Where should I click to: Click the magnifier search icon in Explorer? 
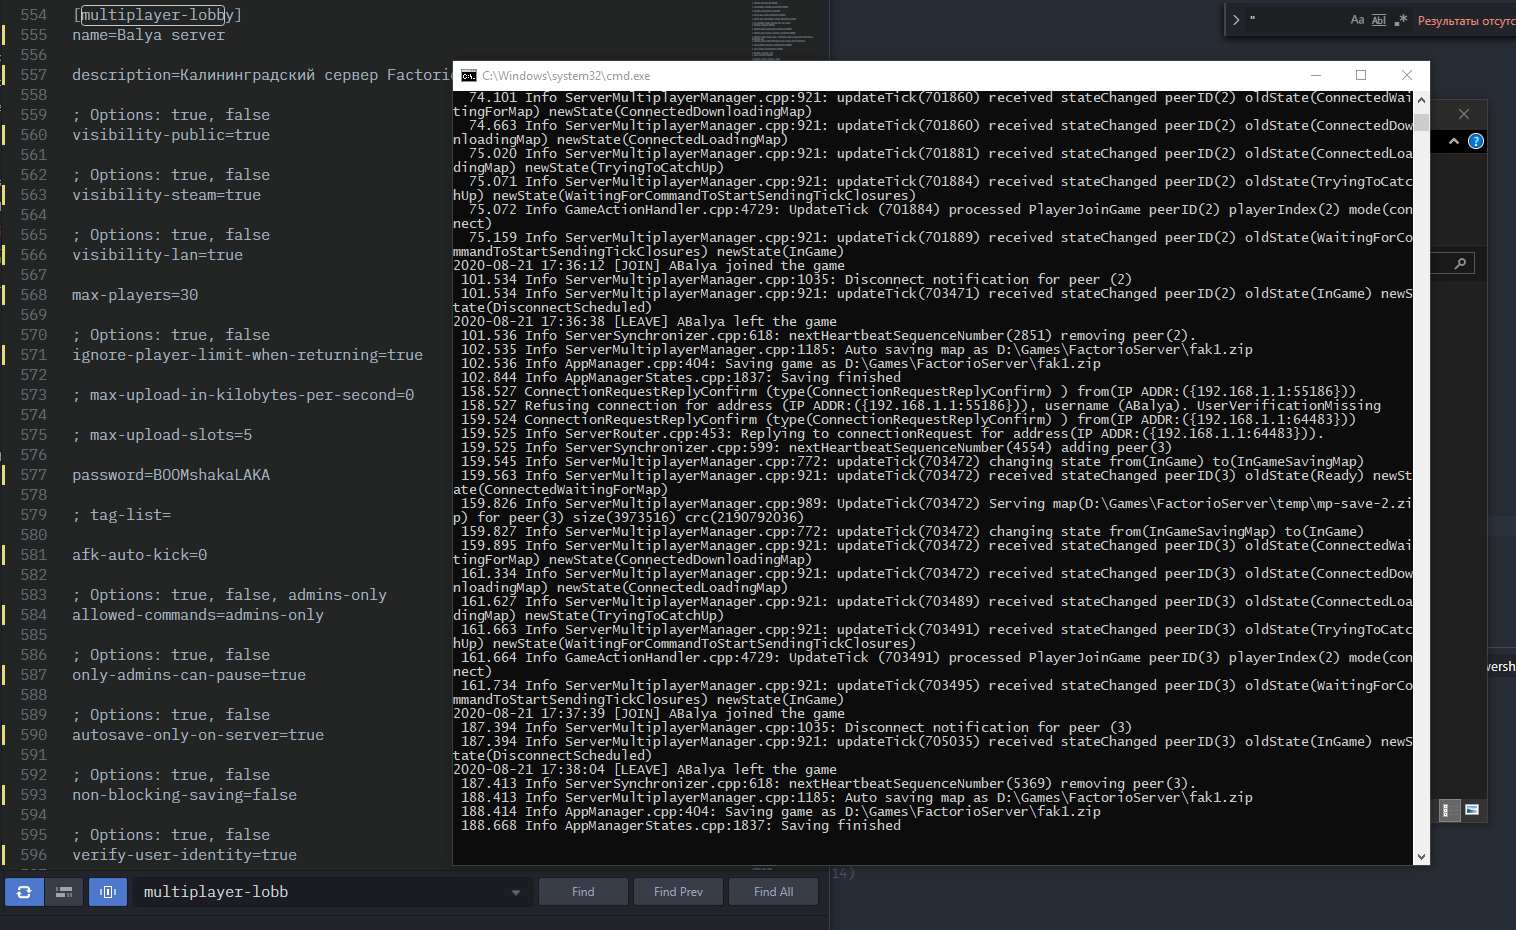1460,264
